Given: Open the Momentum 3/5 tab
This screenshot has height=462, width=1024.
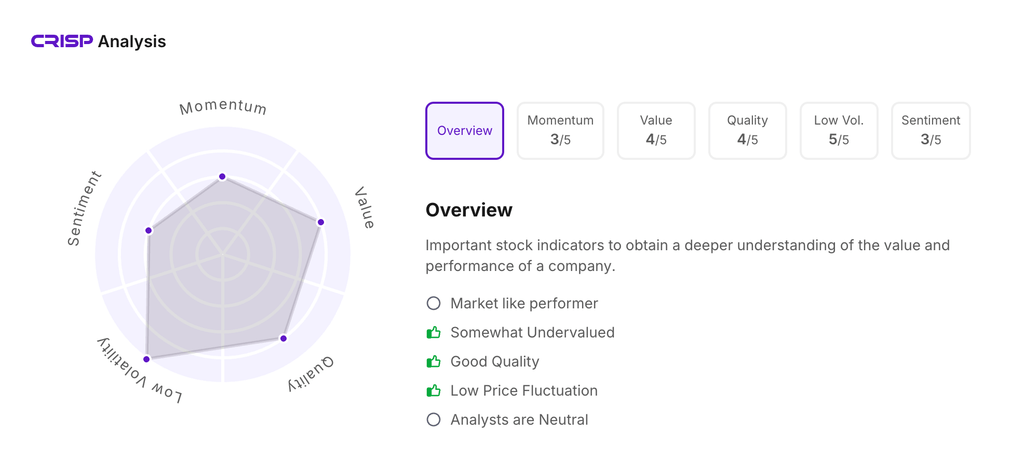Looking at the screenshot, I should tap(560, 131).
